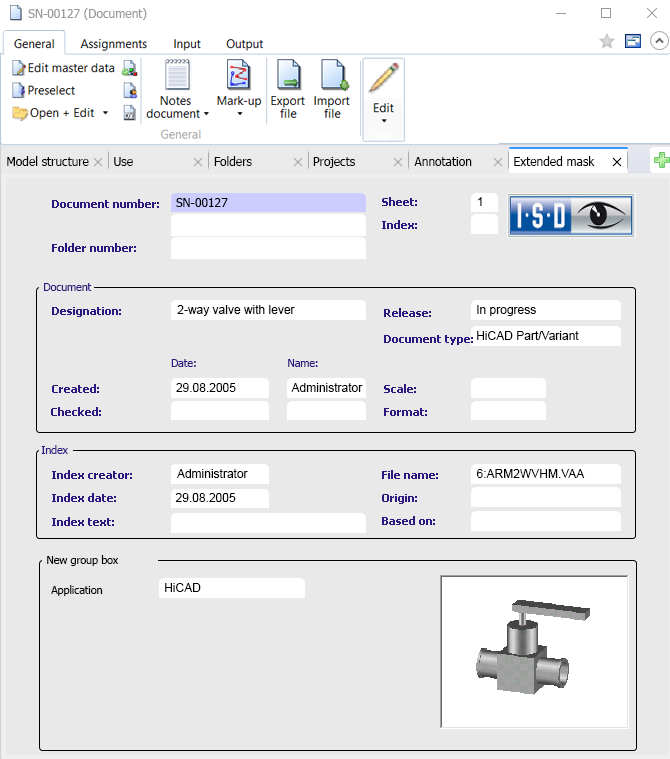Click the small icon right of Edit master data

(129, 68)
